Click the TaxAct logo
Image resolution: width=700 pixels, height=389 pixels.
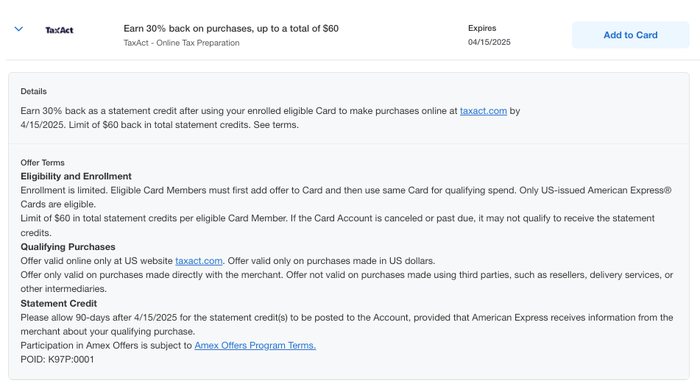click(59, 30)
